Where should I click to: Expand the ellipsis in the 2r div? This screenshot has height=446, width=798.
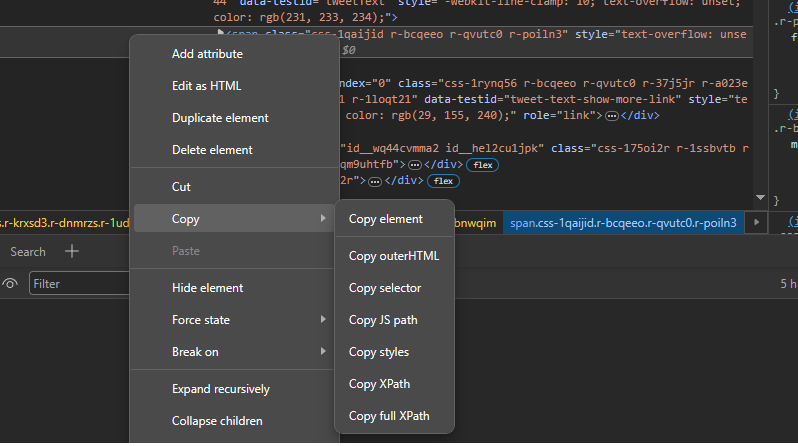click(x=375, y=182)
